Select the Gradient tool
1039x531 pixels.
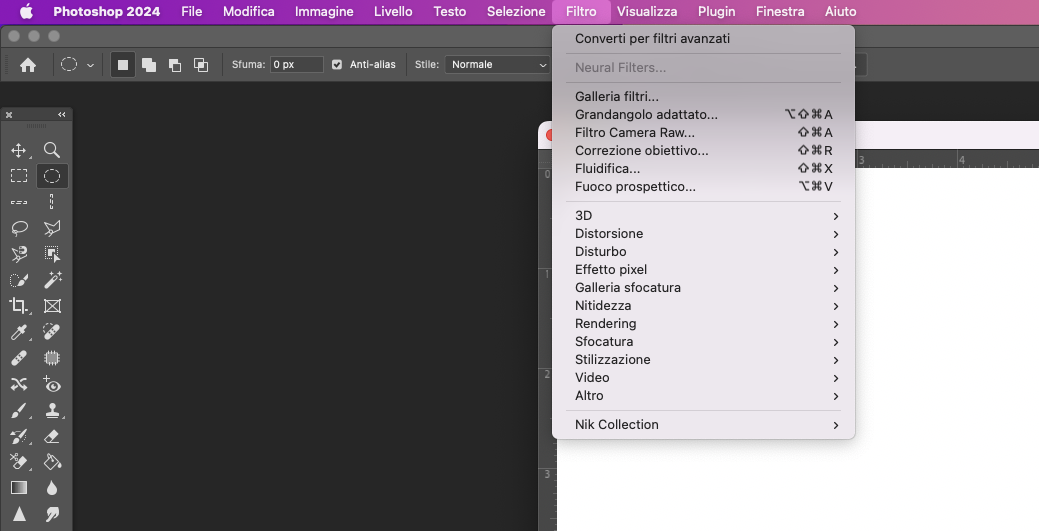pyautogui.click(x=19, y=488)
